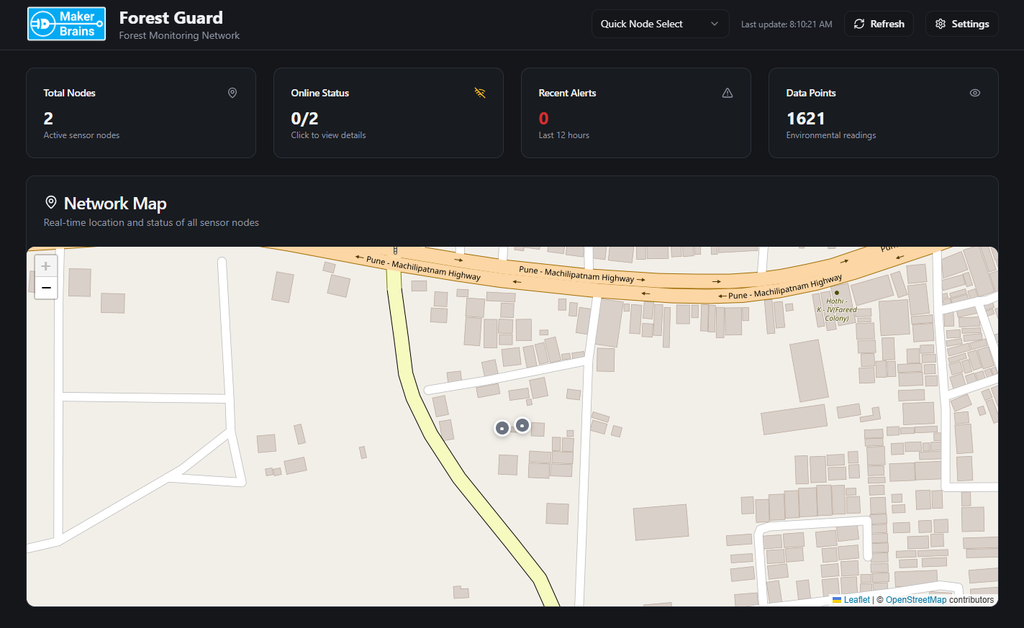This screenshot has width=1024, height=628.
Task: Click 'Forest Monitoring Network' subtitle
Action: [179, 36]
